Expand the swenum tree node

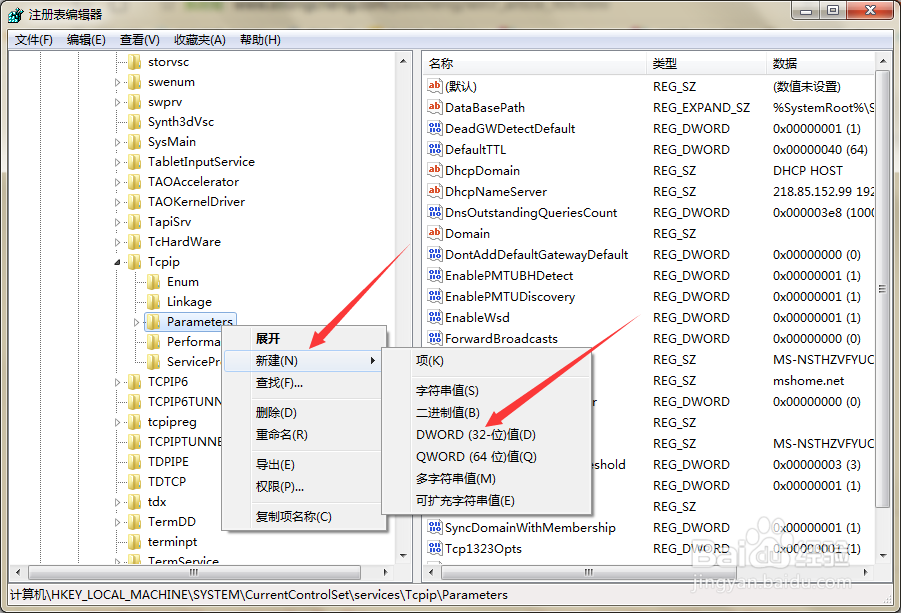click(117, 82)
